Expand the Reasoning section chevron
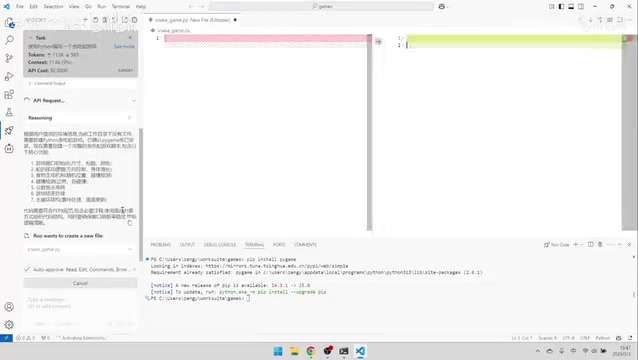Viewport: 638px width, 360px height. (x=129, y=118)
